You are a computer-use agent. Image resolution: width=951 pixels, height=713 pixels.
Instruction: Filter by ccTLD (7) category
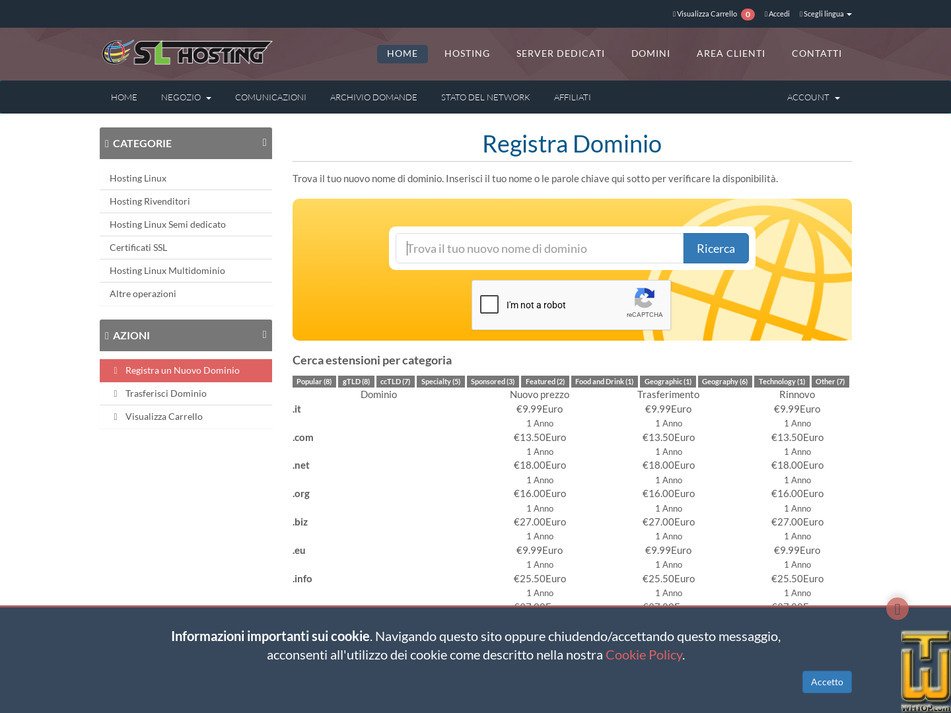pos(395,381)
